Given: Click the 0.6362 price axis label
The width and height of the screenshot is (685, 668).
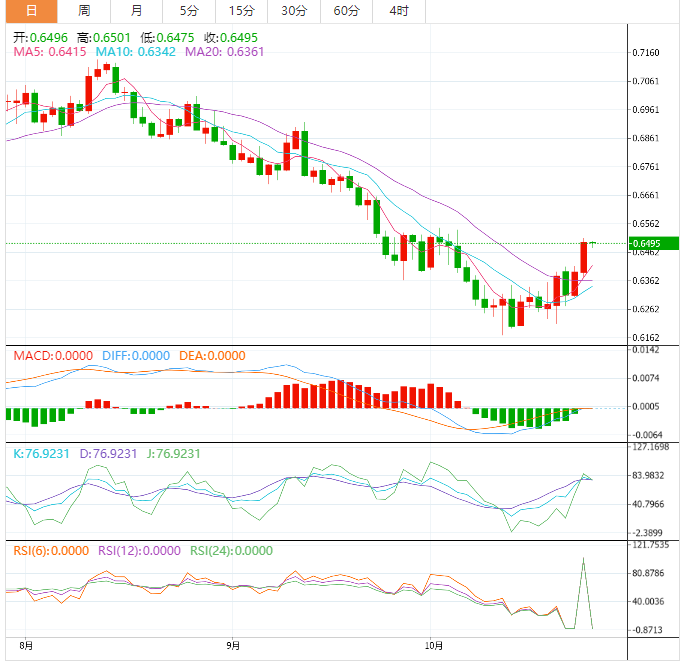Looking at the screenshot, I should click(x=646, y=280).
